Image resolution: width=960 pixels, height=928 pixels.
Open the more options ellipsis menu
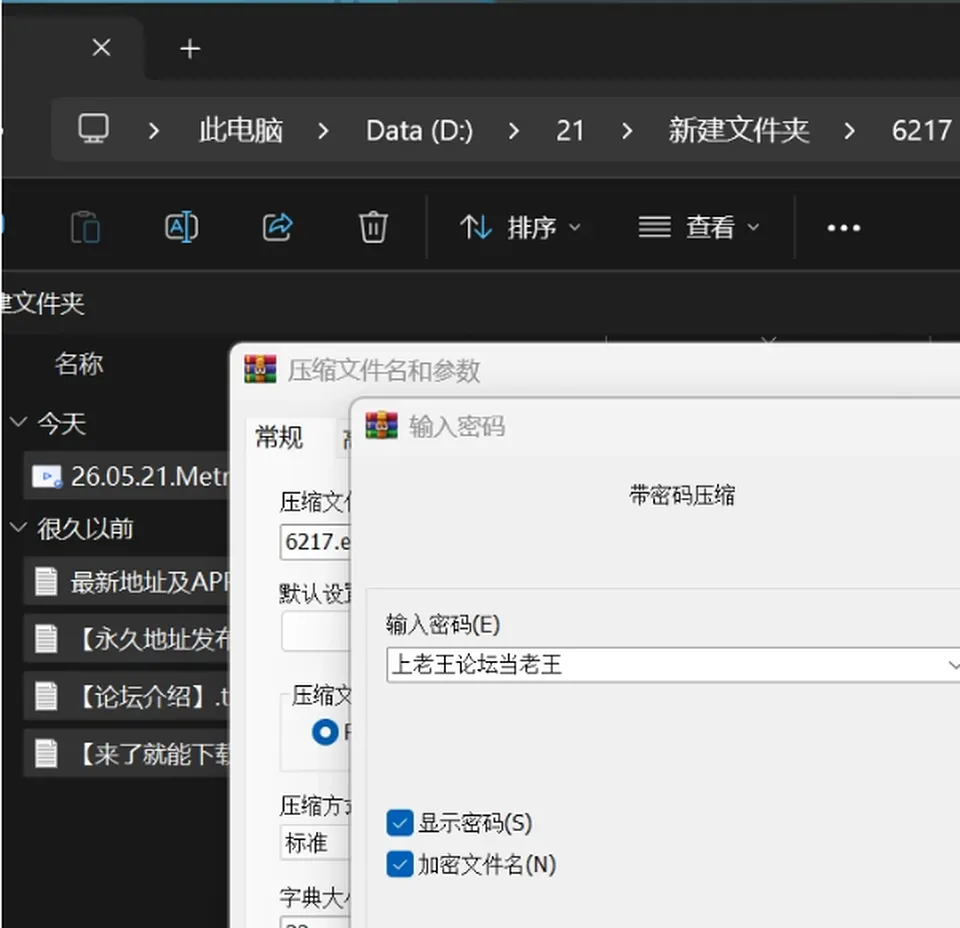pyautogui.click(x=844, y=228)
